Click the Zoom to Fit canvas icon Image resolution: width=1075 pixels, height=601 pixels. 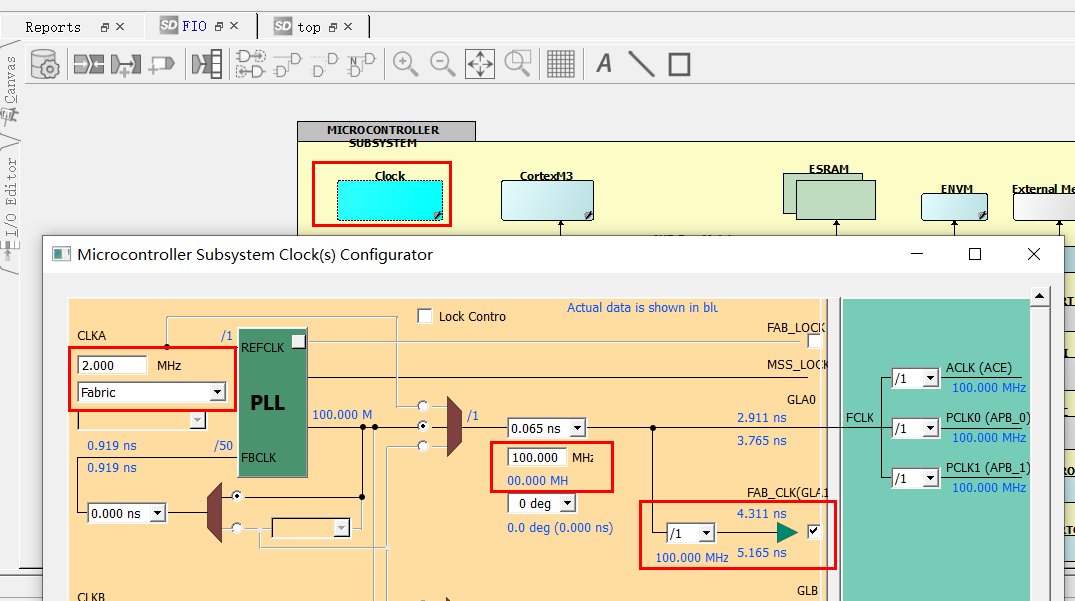480,64
